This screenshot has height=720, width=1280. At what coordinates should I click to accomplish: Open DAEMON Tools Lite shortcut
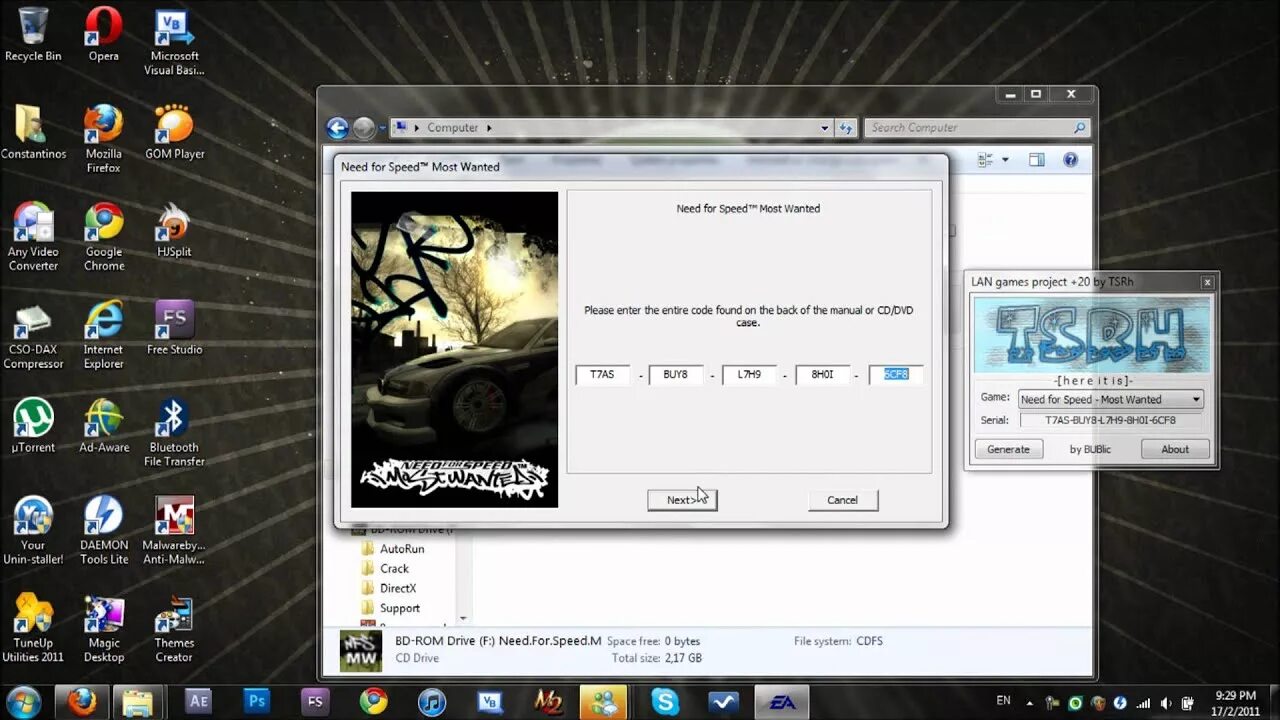point(104,531)
